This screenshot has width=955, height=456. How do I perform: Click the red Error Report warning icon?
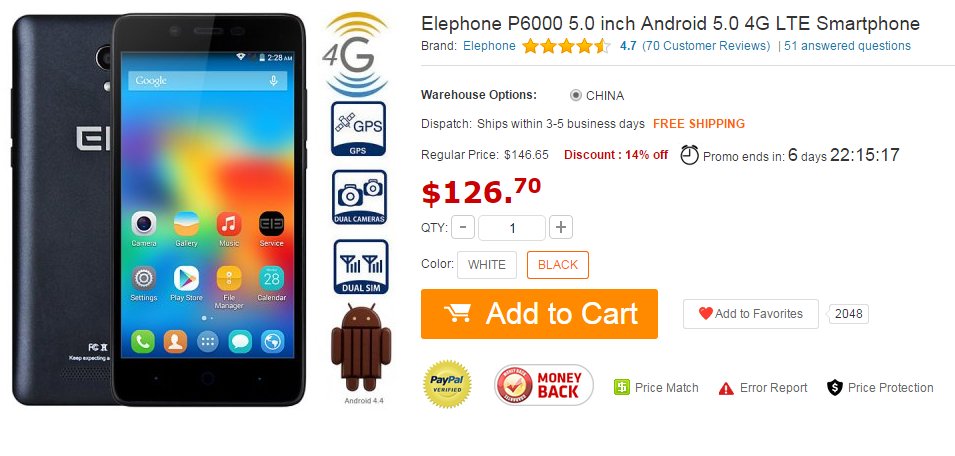click(x=726, y=388)
